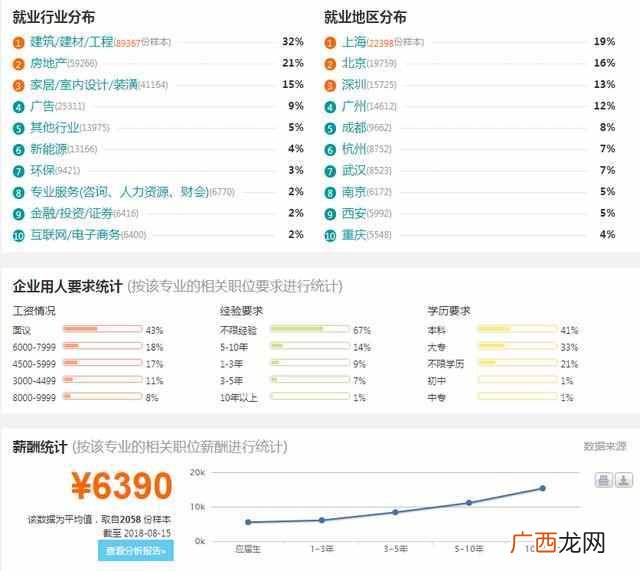Open the 金融/投资/证券 link
This screenshot has width=640, height=571.
coord(71,213)
